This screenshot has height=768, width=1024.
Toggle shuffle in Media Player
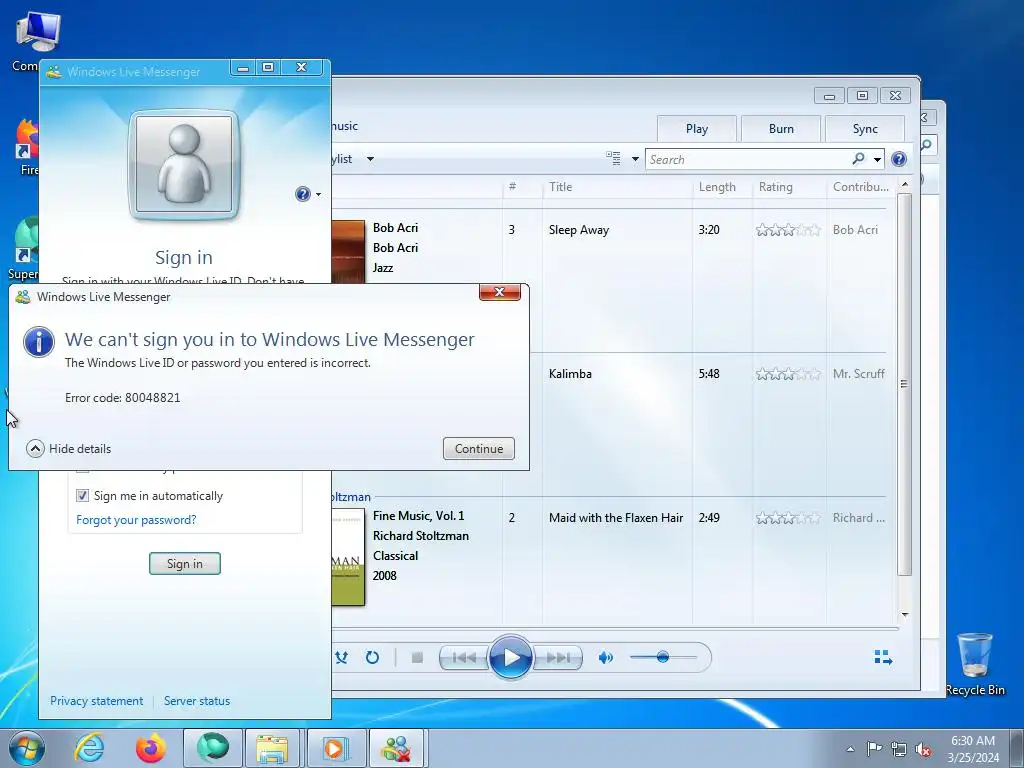(x=341, y=658)
